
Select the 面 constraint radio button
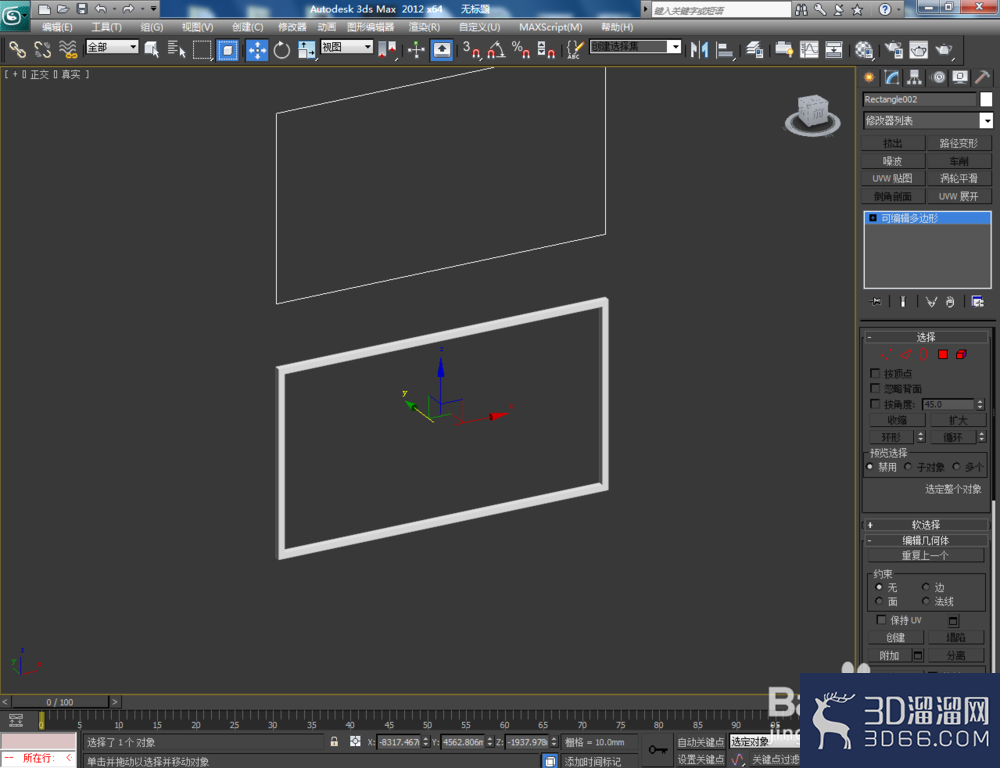pyautogui.click(x=879, y=602)
